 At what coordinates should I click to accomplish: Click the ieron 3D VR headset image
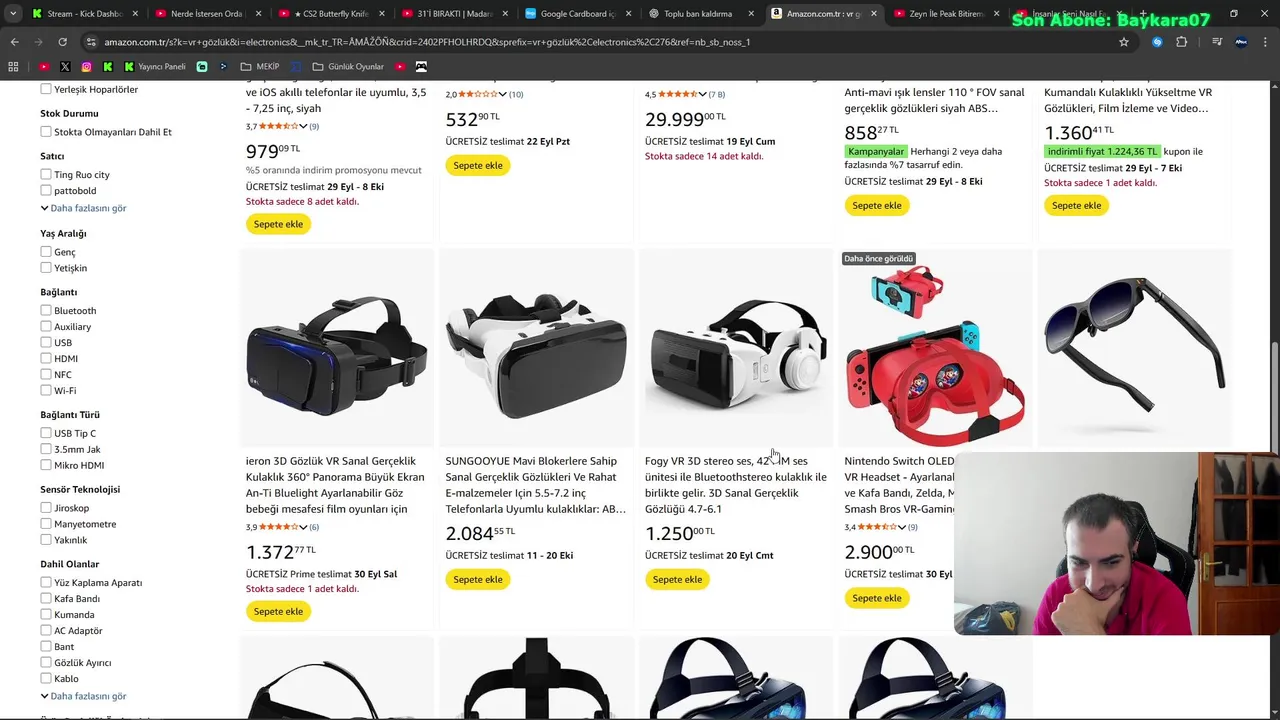[337, 349]
